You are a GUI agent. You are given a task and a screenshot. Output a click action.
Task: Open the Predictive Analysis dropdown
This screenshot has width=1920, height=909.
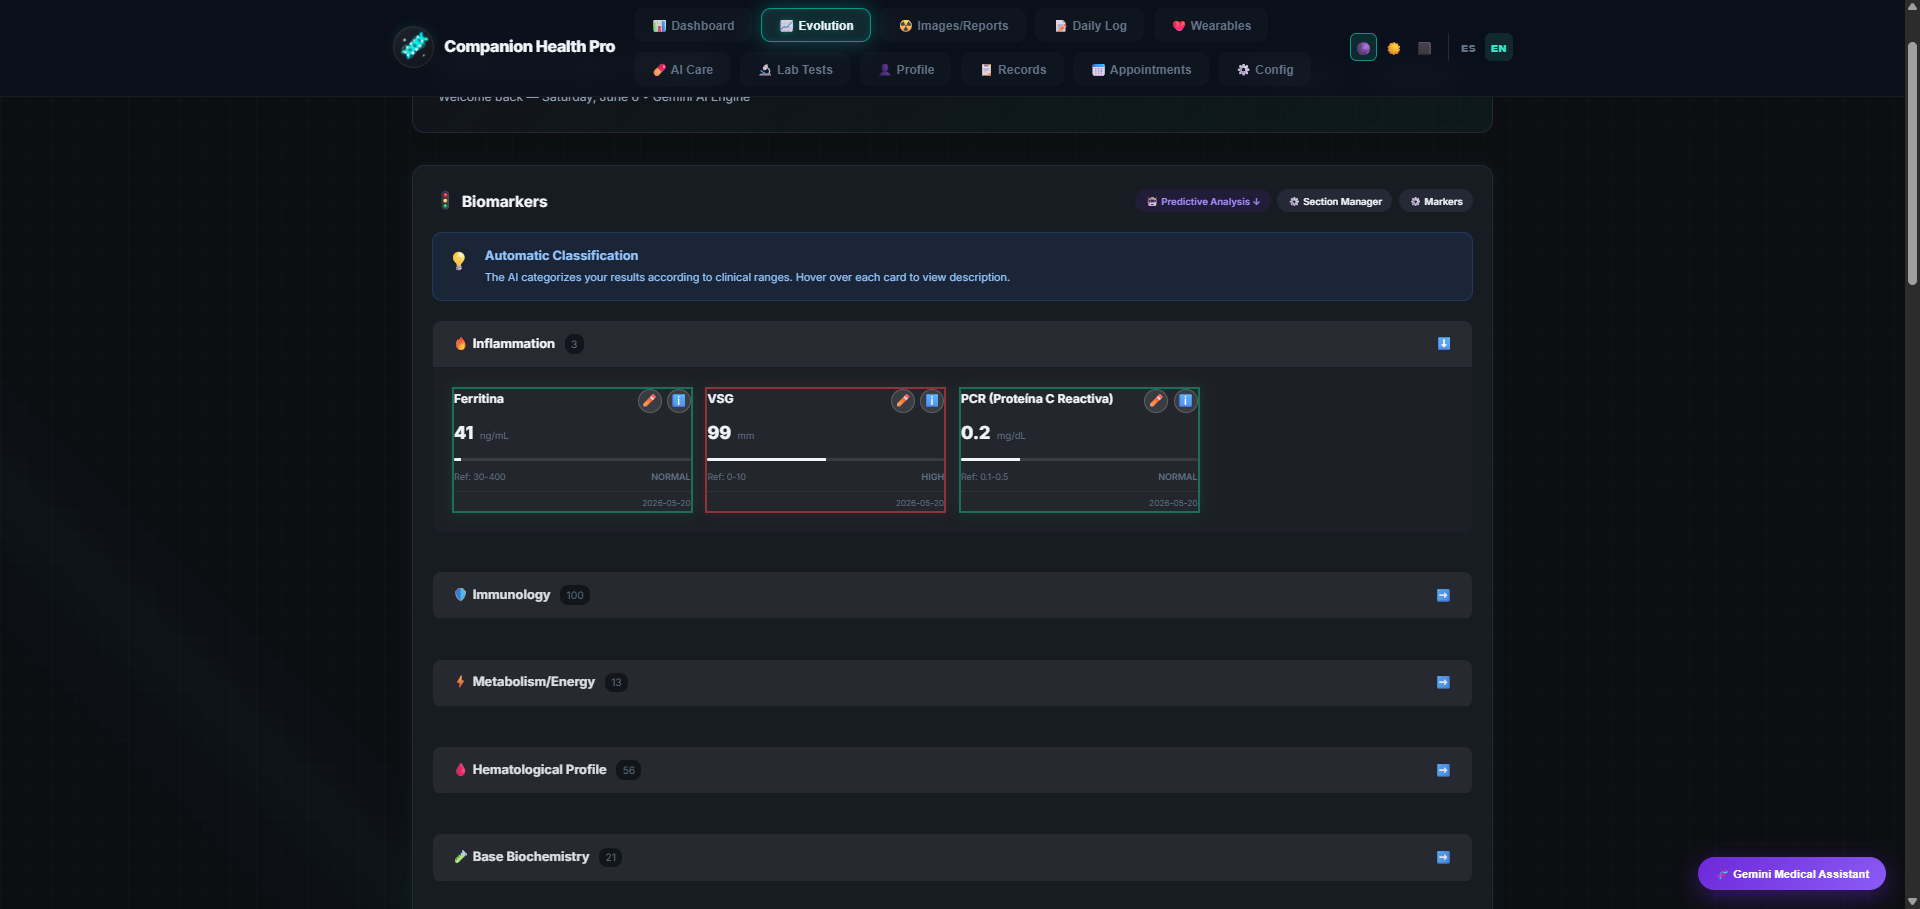[1203, 202]
